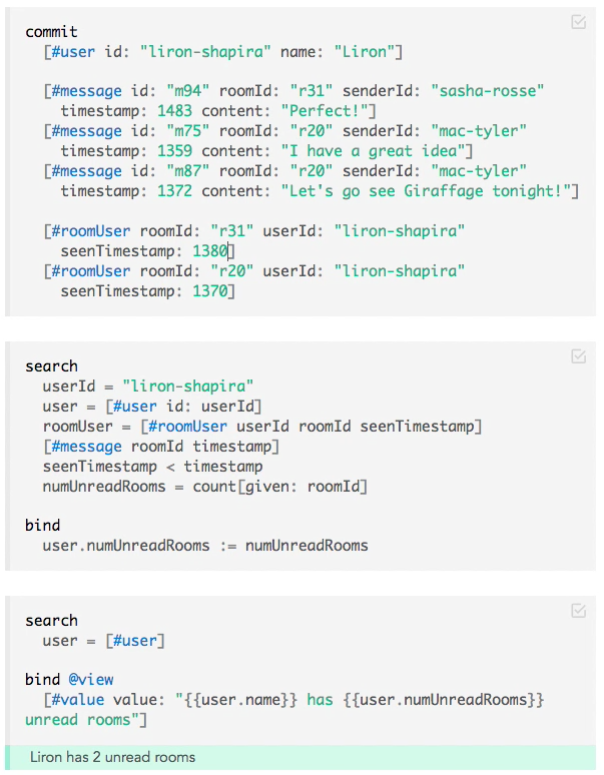Toggle the checkbox on the bind @view block
The height and width of the screenshot is (775, 604).
(x=578, y=610)
